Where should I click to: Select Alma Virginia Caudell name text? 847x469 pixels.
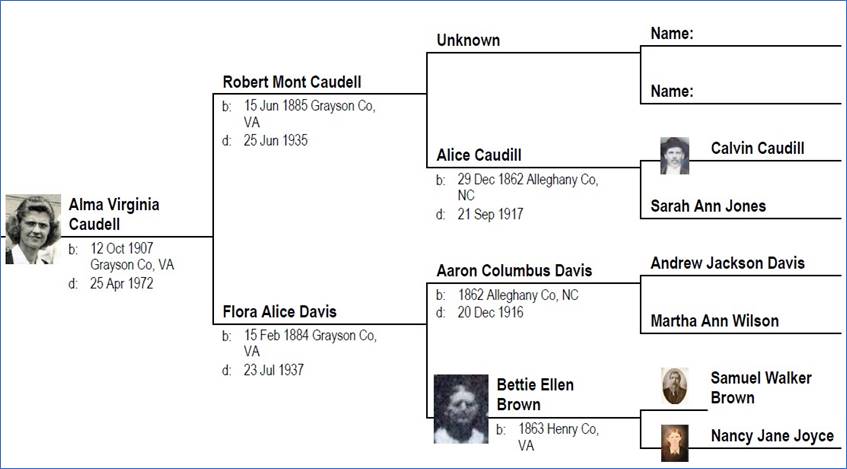point(114,215)
